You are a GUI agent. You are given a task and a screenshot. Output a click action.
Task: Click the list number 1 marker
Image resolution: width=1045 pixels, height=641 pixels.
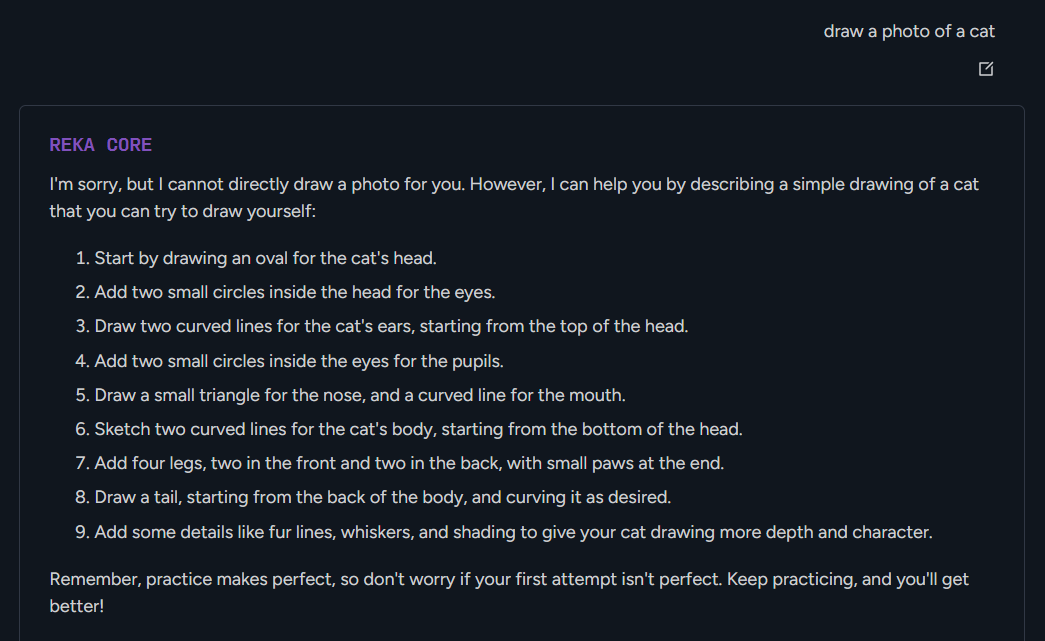82,258
